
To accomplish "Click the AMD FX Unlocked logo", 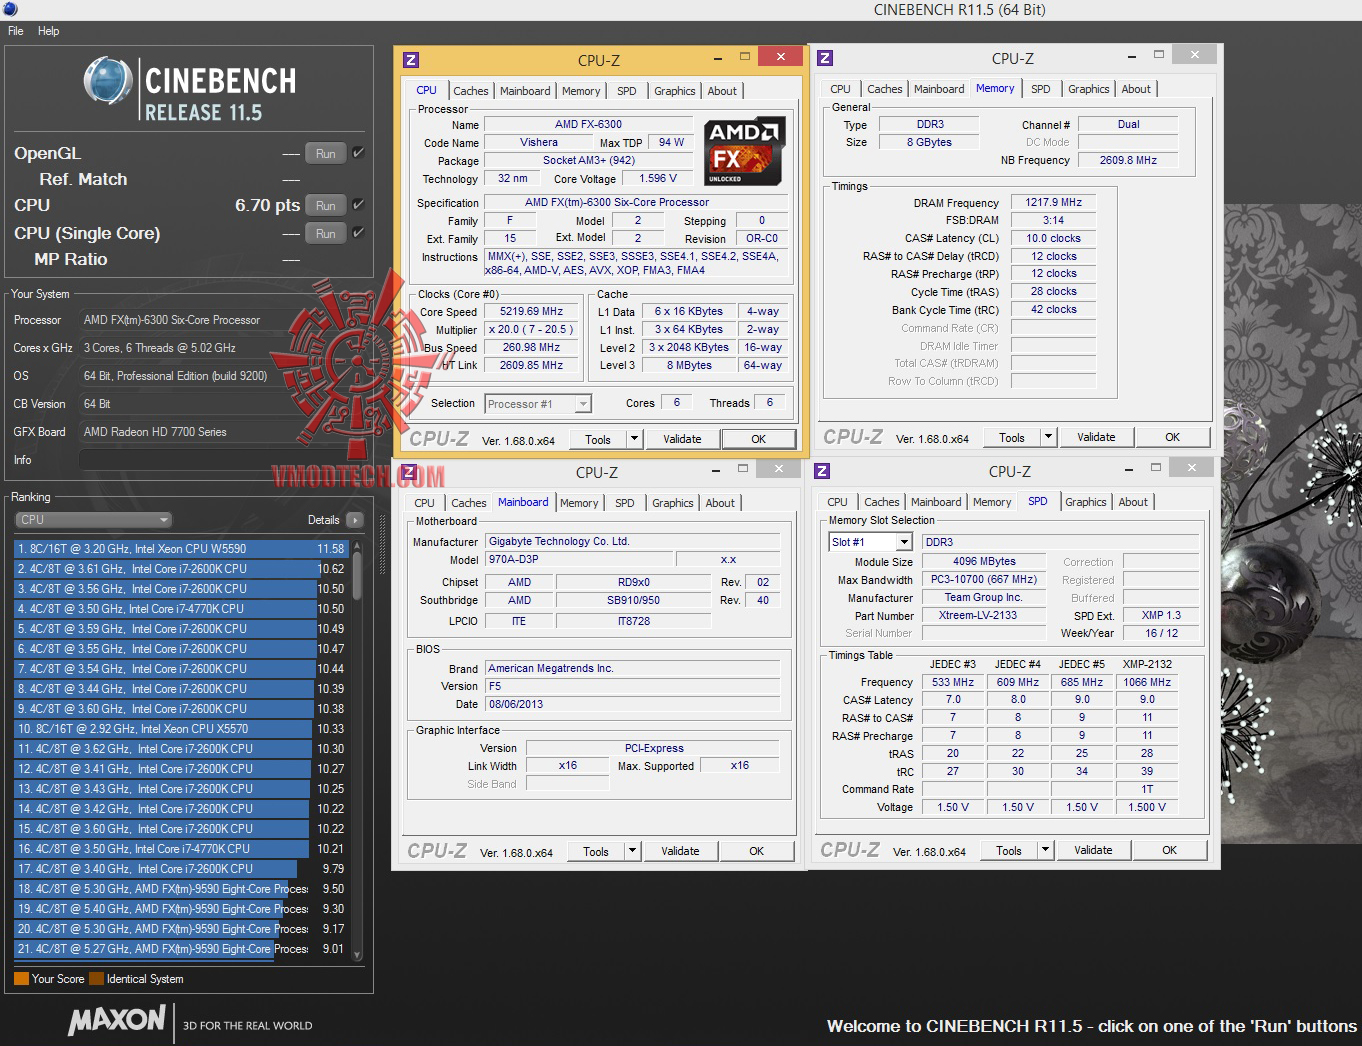I will (x=745, y=151).
